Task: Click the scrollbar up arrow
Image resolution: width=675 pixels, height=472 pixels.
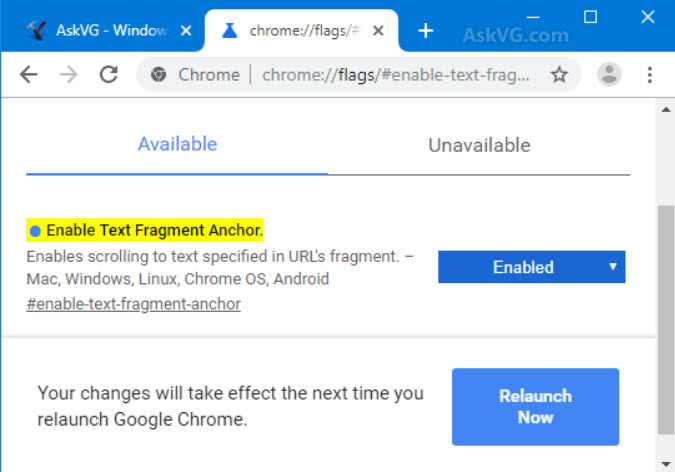Action: click(x=665, y=108)
